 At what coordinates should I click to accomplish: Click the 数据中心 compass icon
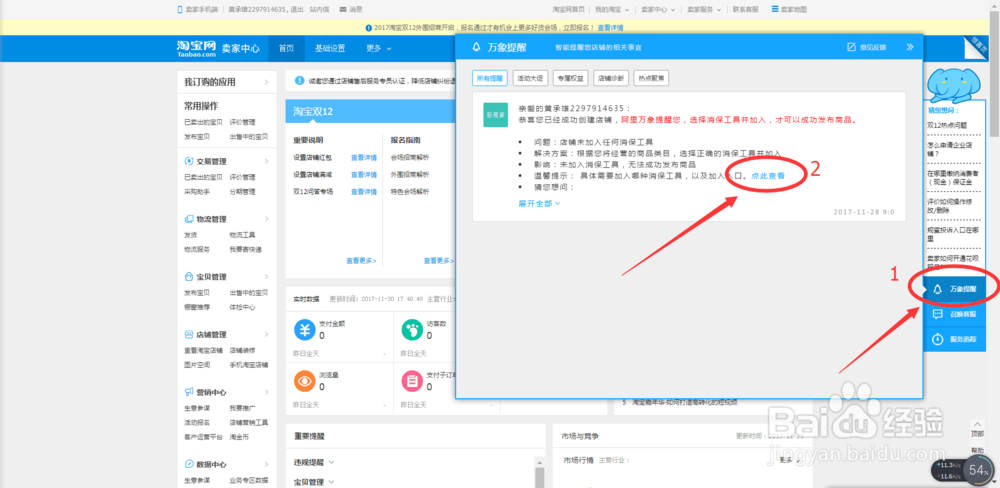point(189,464)
